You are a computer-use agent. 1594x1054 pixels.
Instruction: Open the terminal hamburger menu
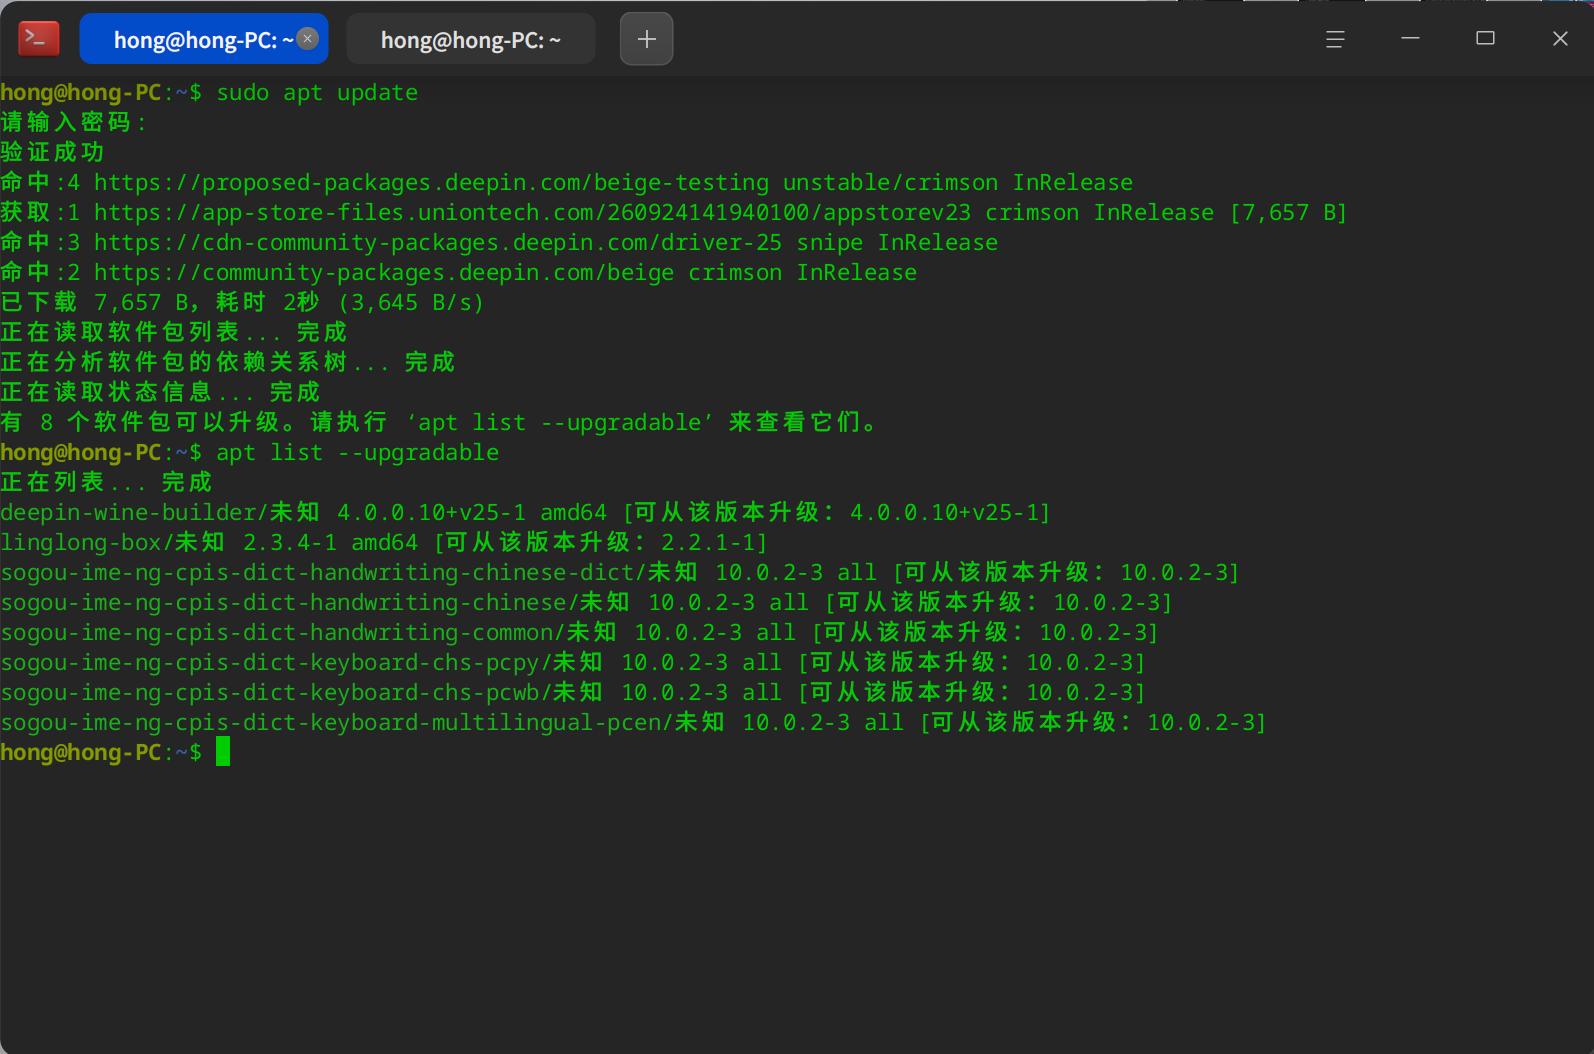(1335, 39)
